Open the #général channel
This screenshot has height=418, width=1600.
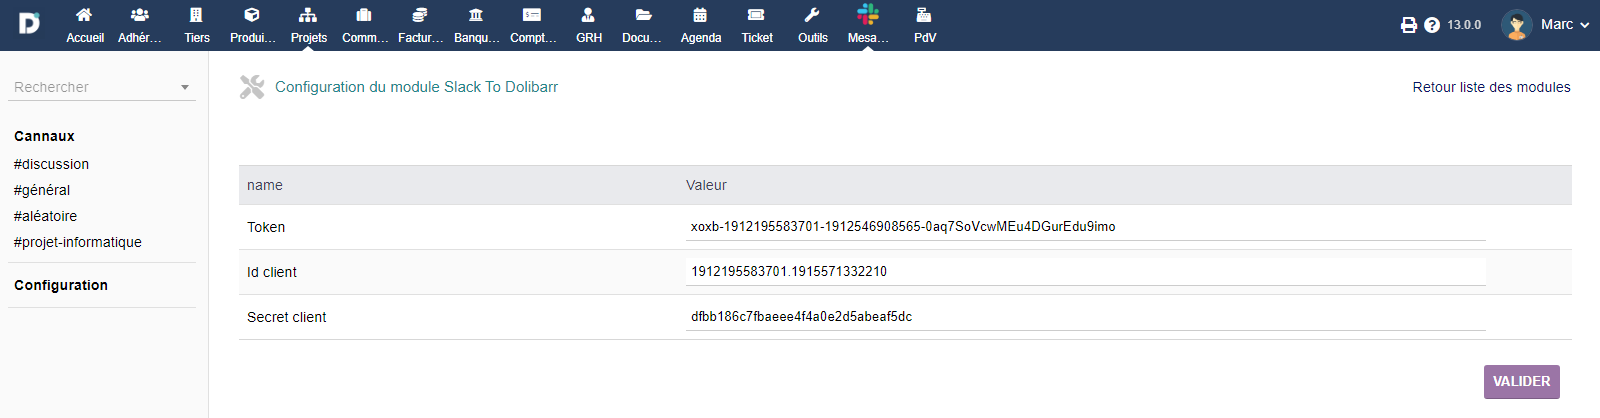pyautogui.click(x=42, y=190)
